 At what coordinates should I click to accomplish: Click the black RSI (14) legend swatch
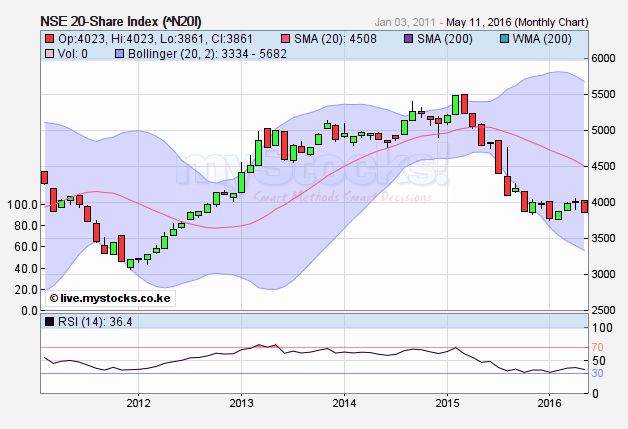point(47,321)
